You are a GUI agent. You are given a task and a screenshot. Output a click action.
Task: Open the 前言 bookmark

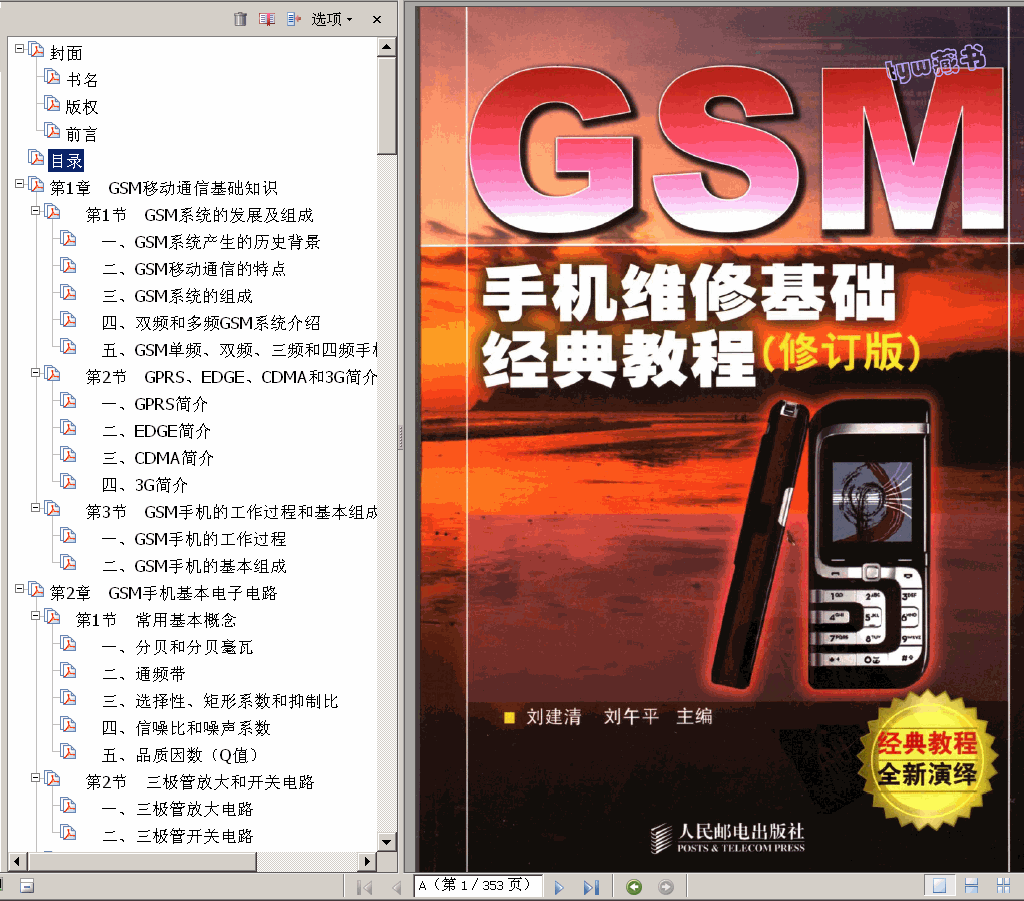[x=82, y=134]
